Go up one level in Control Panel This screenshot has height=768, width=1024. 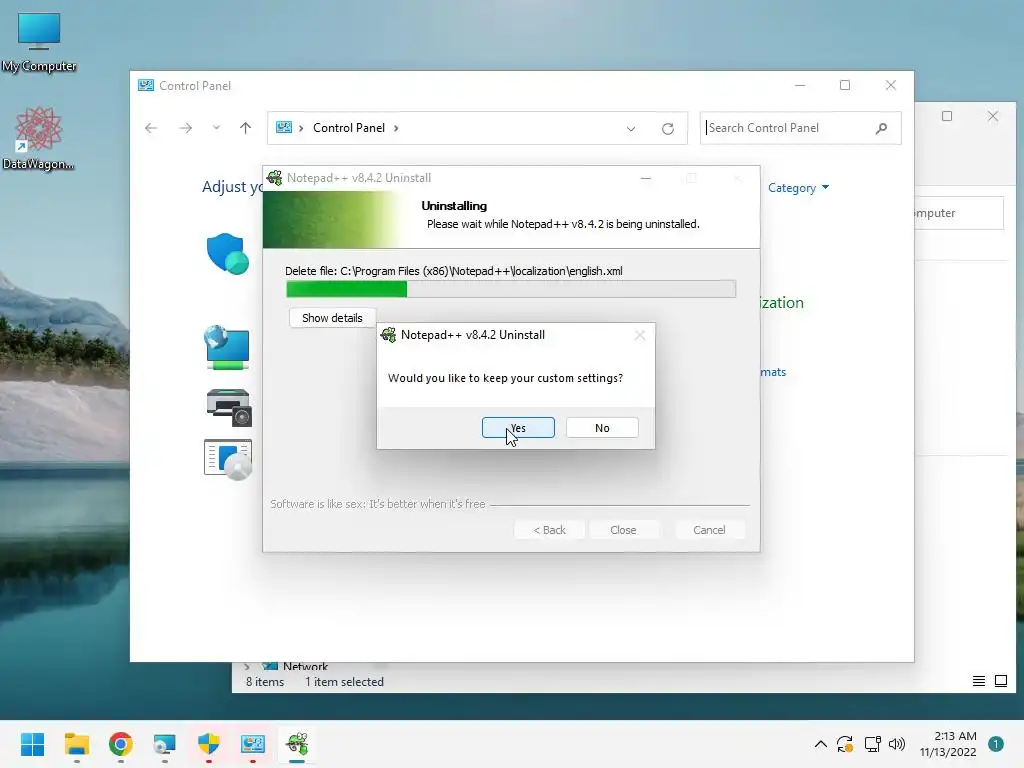point(245,128)
